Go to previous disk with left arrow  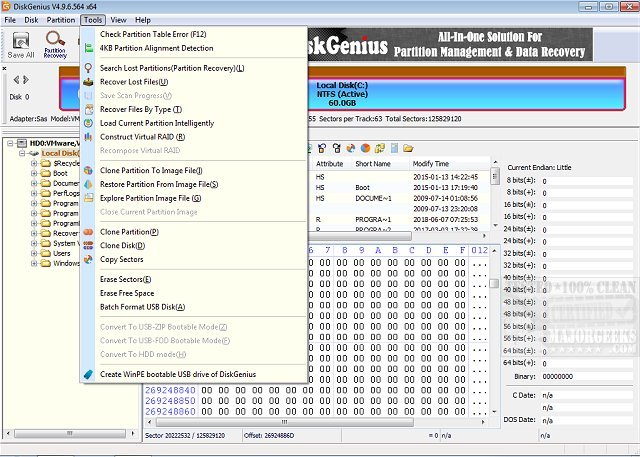click(x=16, y=80)
